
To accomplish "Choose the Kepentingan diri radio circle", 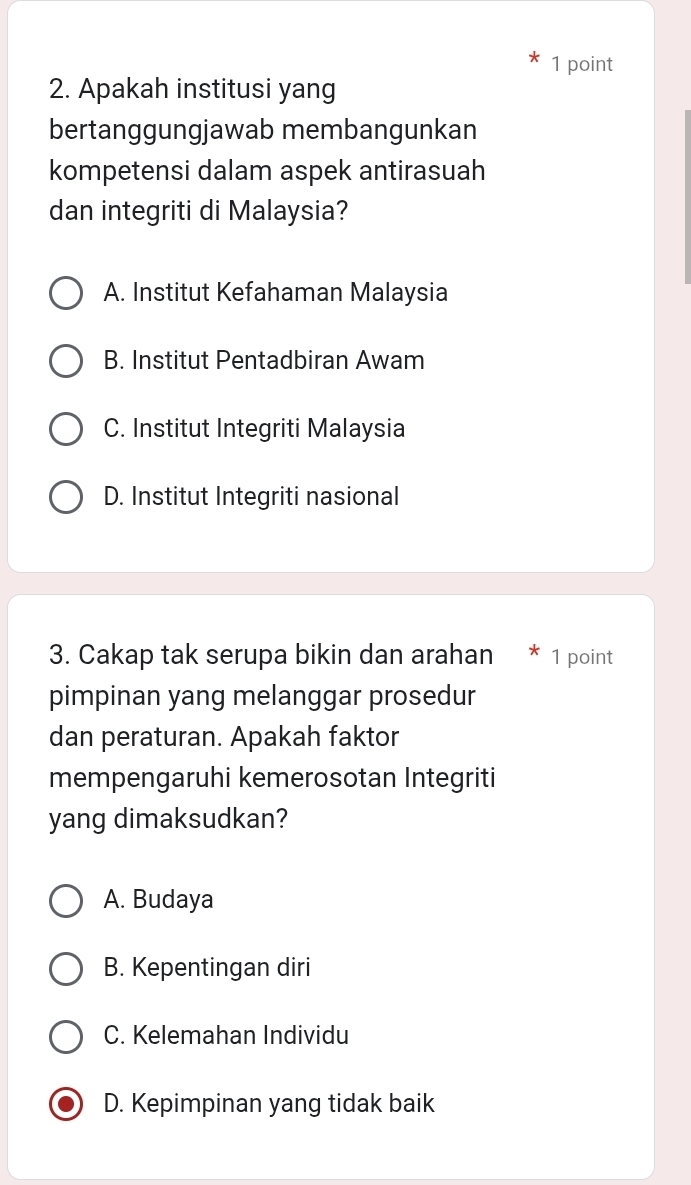I will coord(67,968).
